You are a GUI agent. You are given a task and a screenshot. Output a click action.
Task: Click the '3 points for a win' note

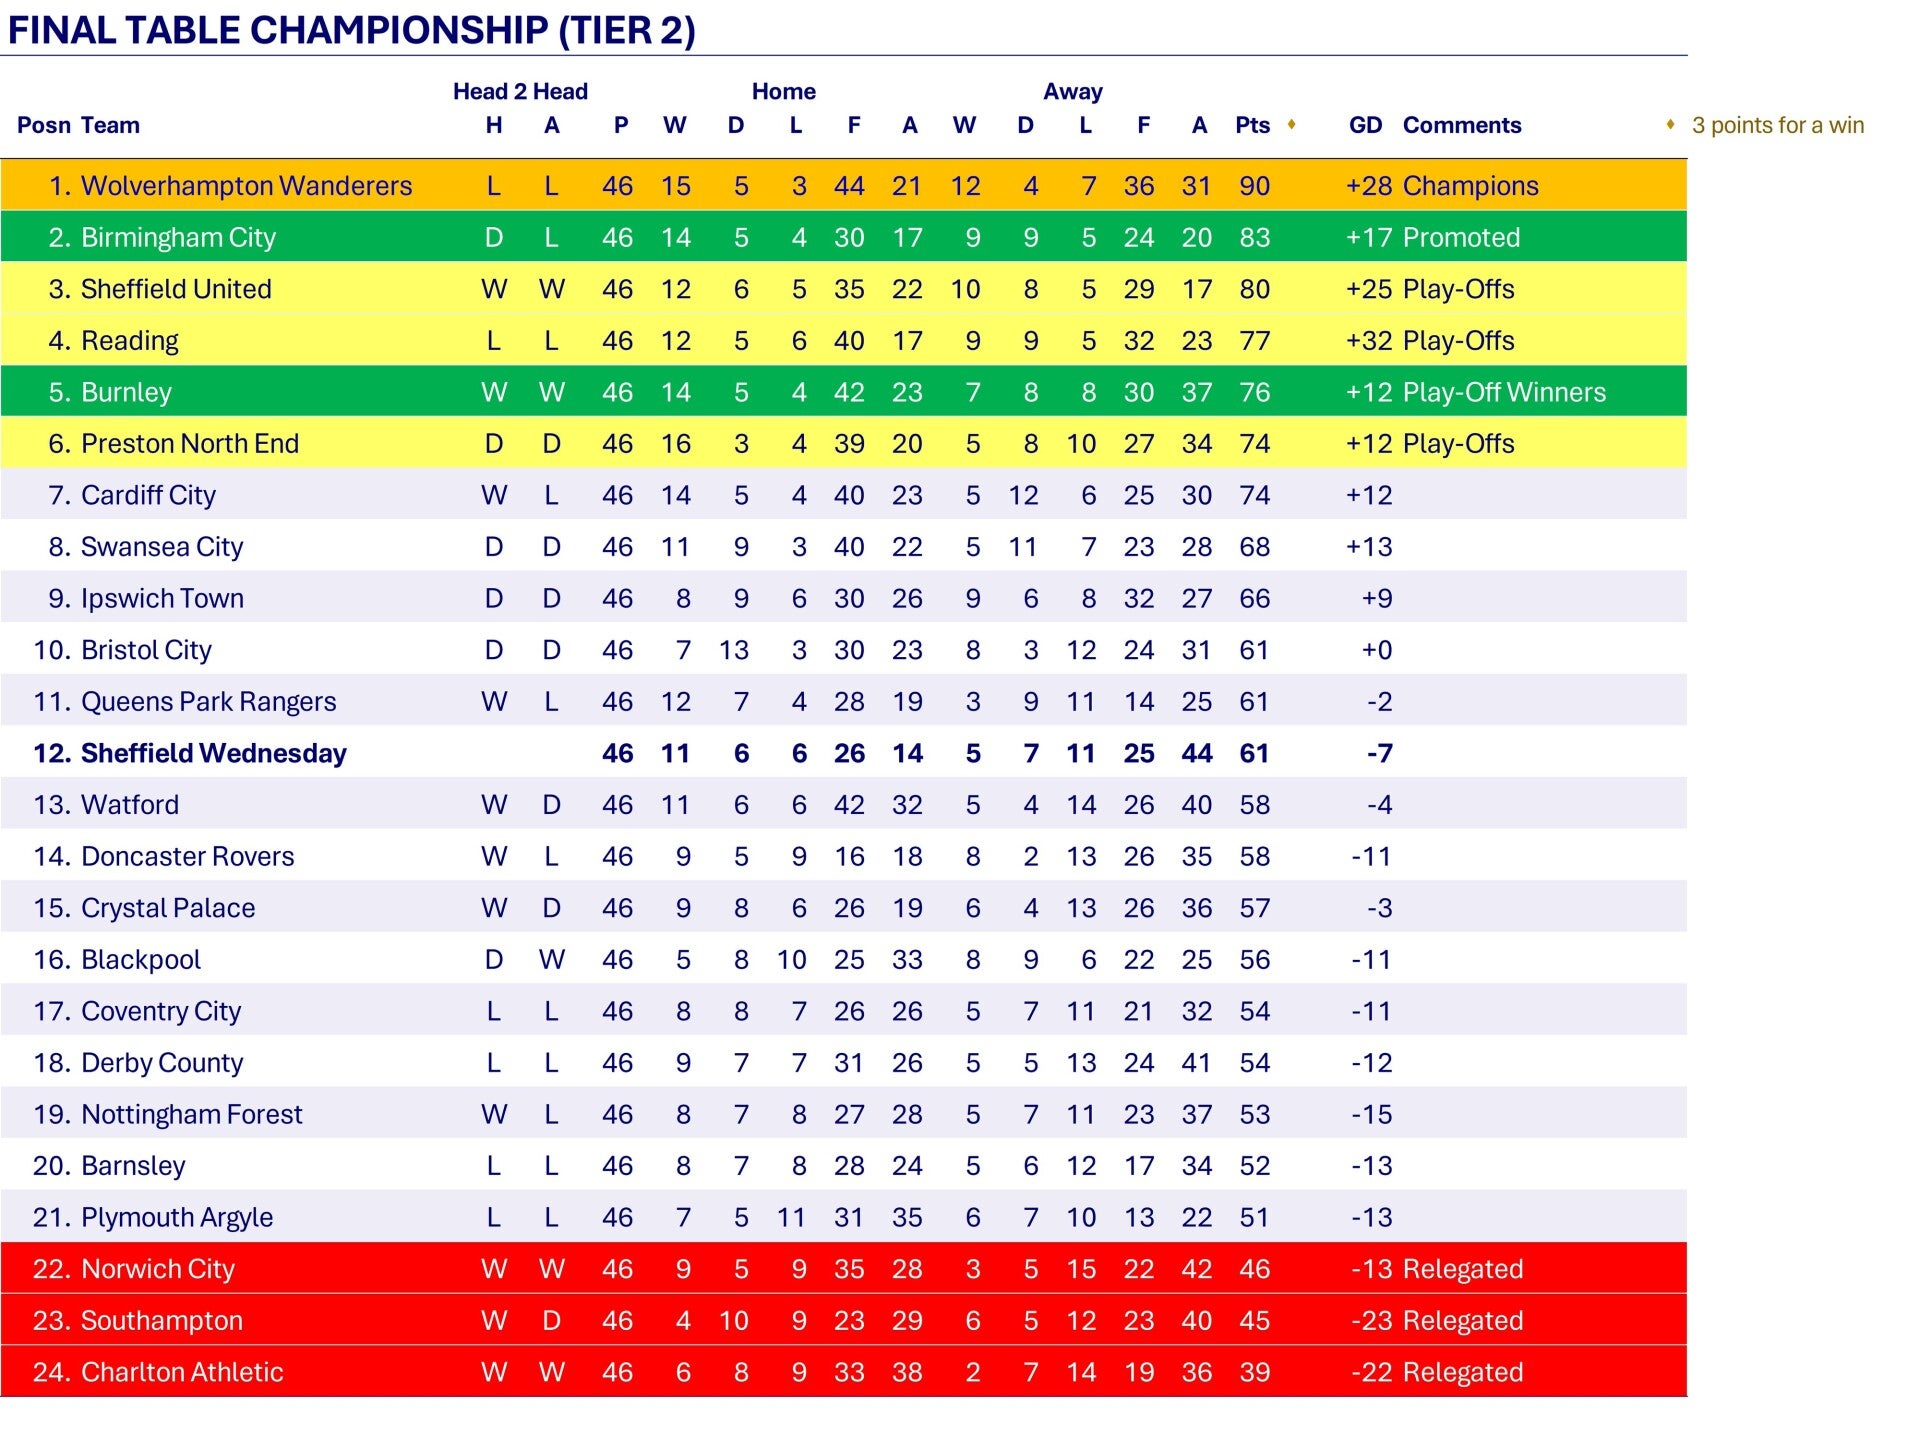click(x=1777, y=125)
